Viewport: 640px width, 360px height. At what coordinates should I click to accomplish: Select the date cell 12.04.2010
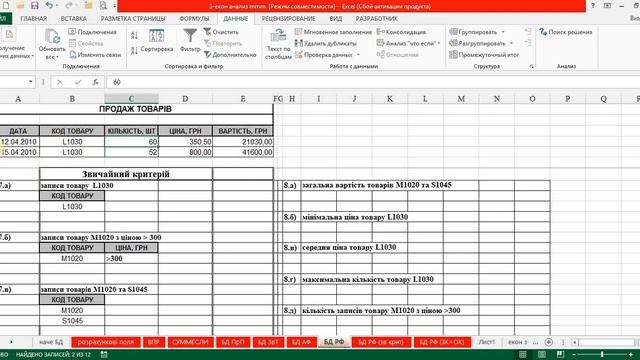[19, 142]
